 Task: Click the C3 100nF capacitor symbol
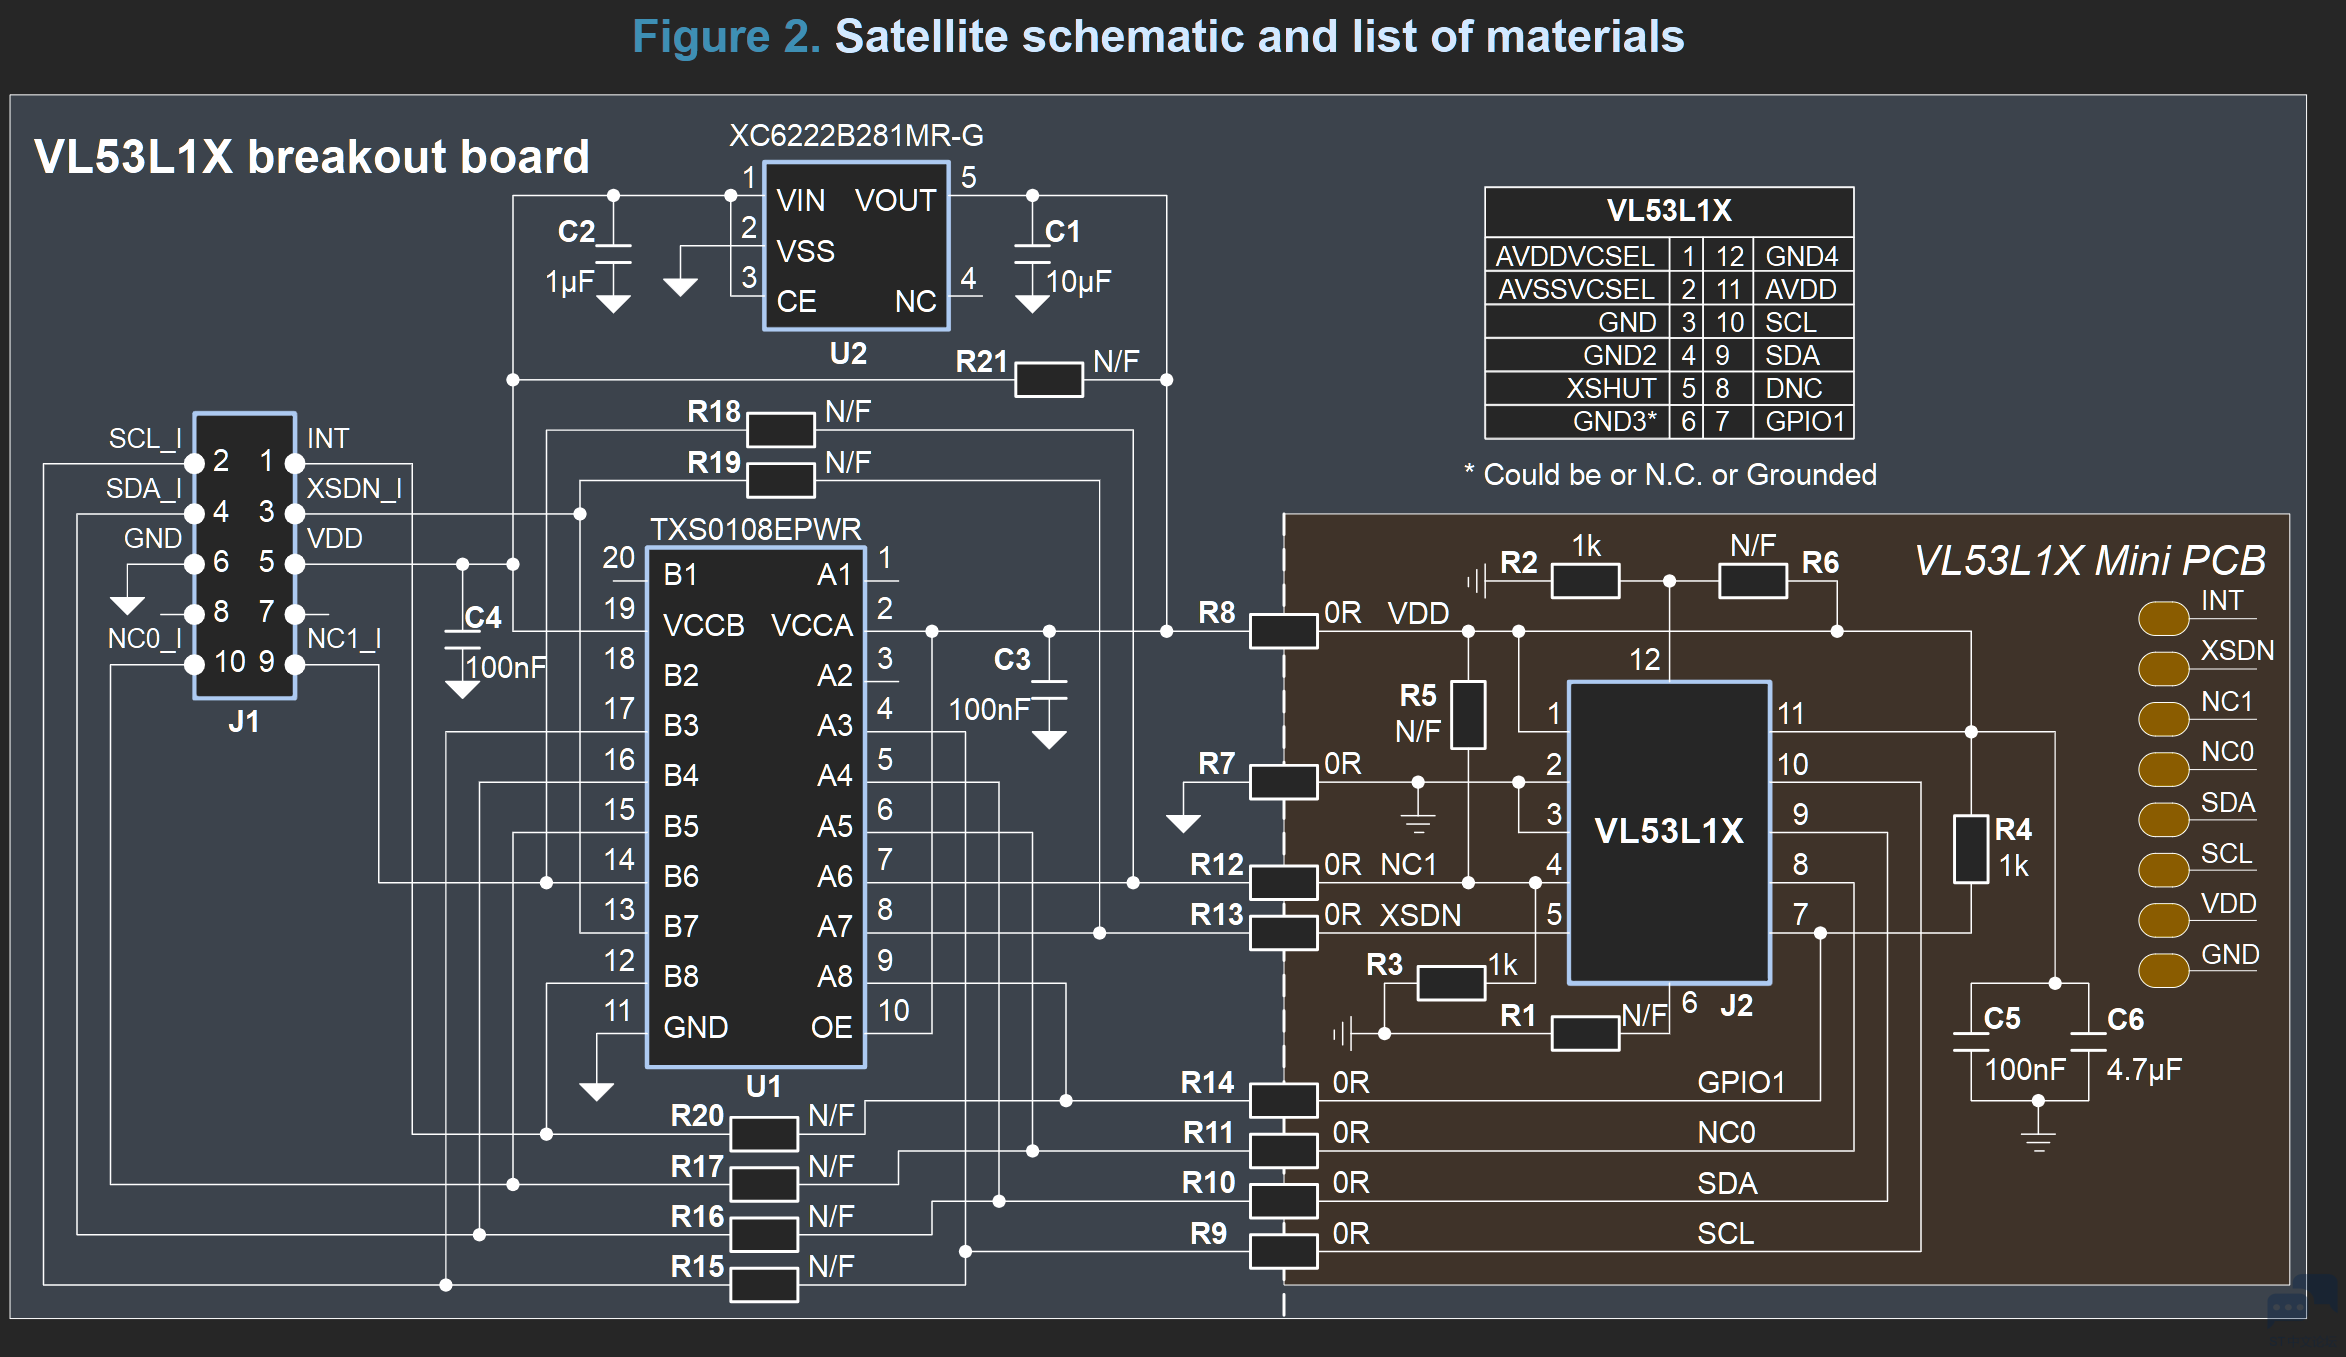click(1049, 690)
